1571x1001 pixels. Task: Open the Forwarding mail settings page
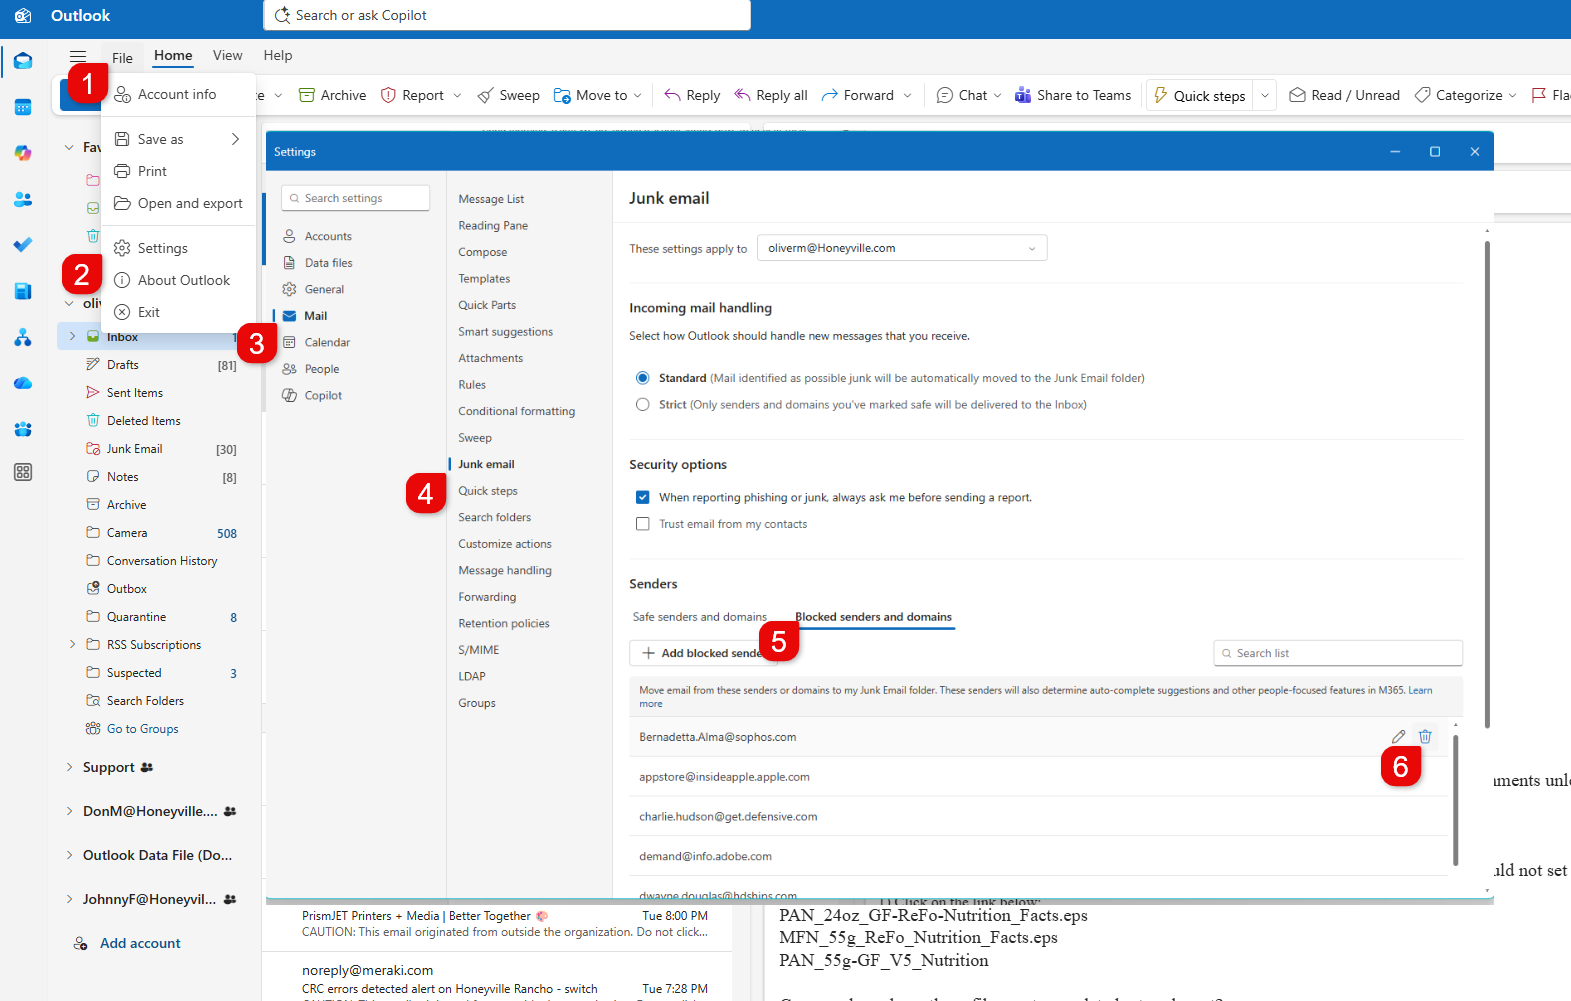click(487, 597)
